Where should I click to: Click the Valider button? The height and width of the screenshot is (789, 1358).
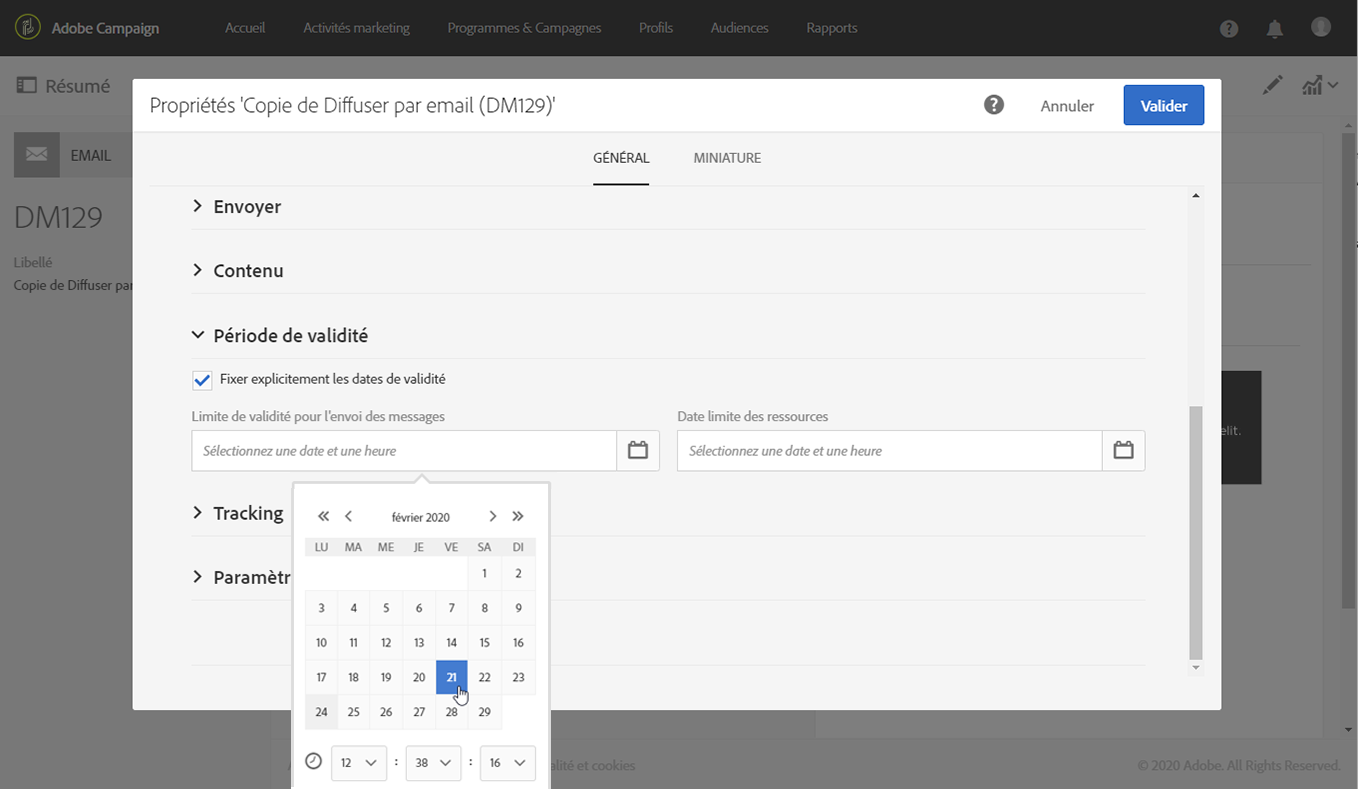[x=1164, y=105]
